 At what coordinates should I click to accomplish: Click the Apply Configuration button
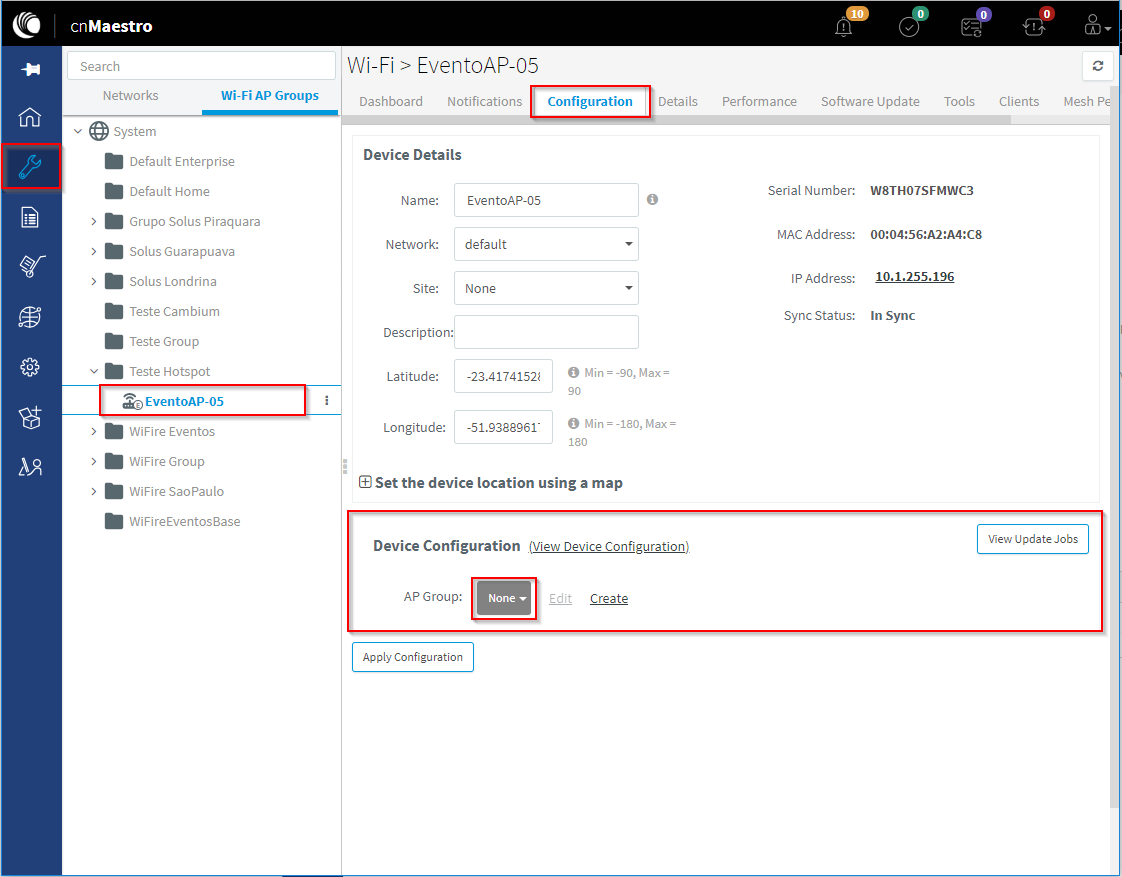click(413, 657)
